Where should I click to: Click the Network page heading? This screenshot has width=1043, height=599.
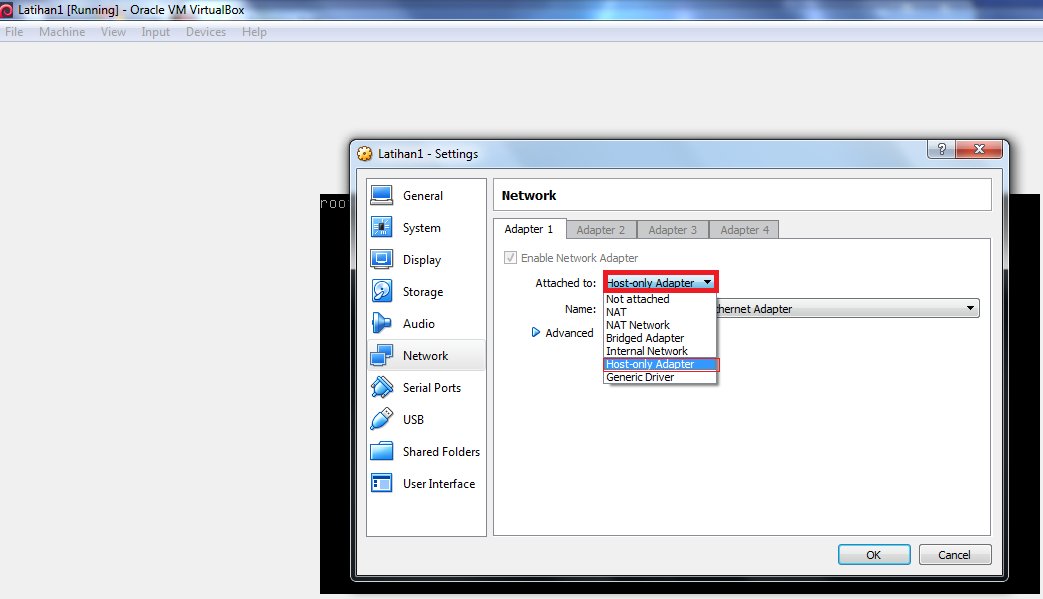coord(529,195)
